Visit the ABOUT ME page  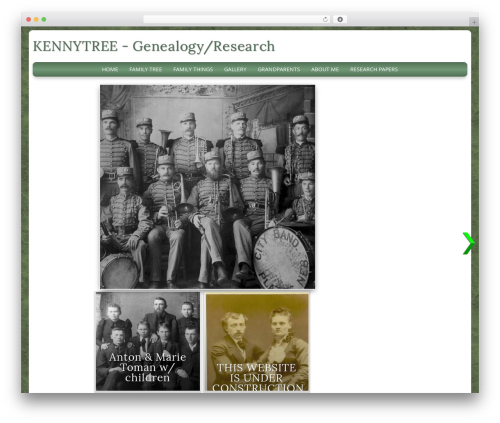[325, 69]
